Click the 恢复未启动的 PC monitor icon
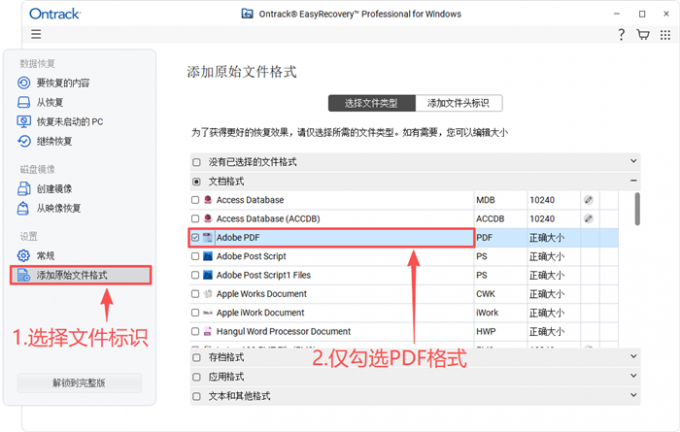 coord(23,121)
